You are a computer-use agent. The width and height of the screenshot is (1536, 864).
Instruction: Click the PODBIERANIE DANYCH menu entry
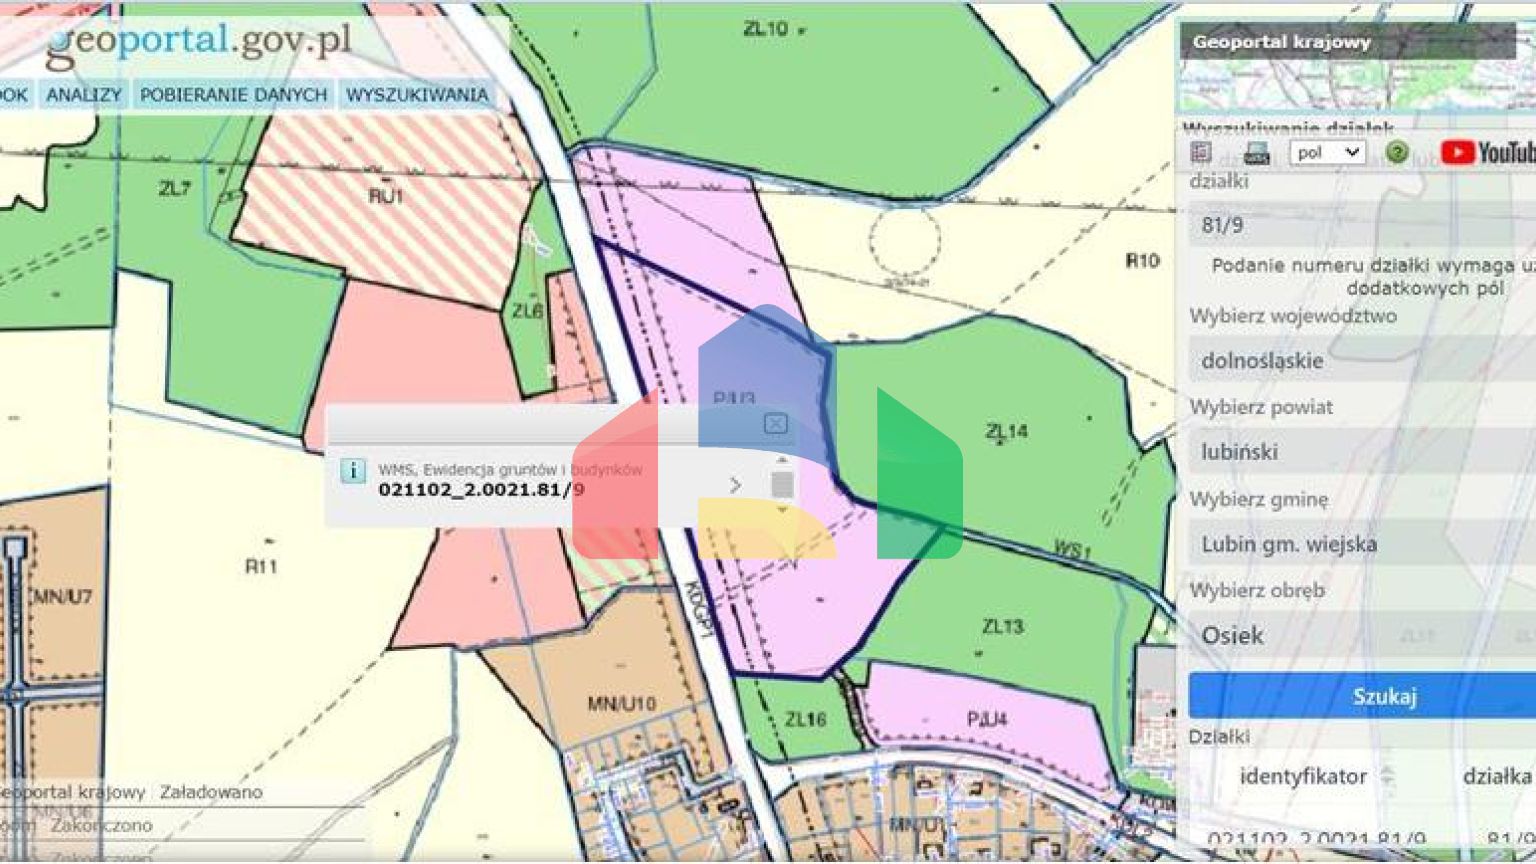pos(232,94)
